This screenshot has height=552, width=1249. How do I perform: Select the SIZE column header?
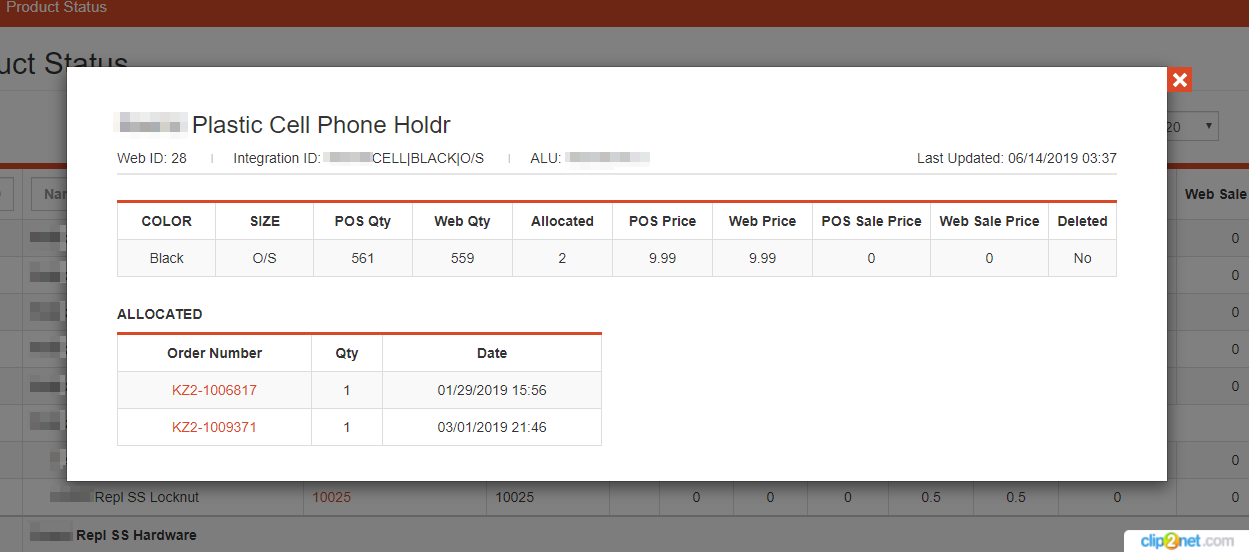(x=265, y=221)
